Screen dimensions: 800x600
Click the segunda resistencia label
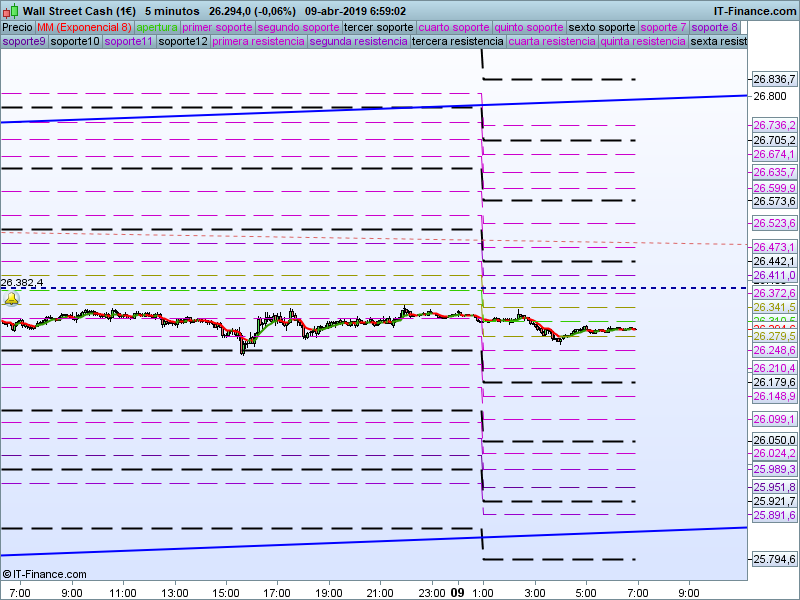click(358, 41)
